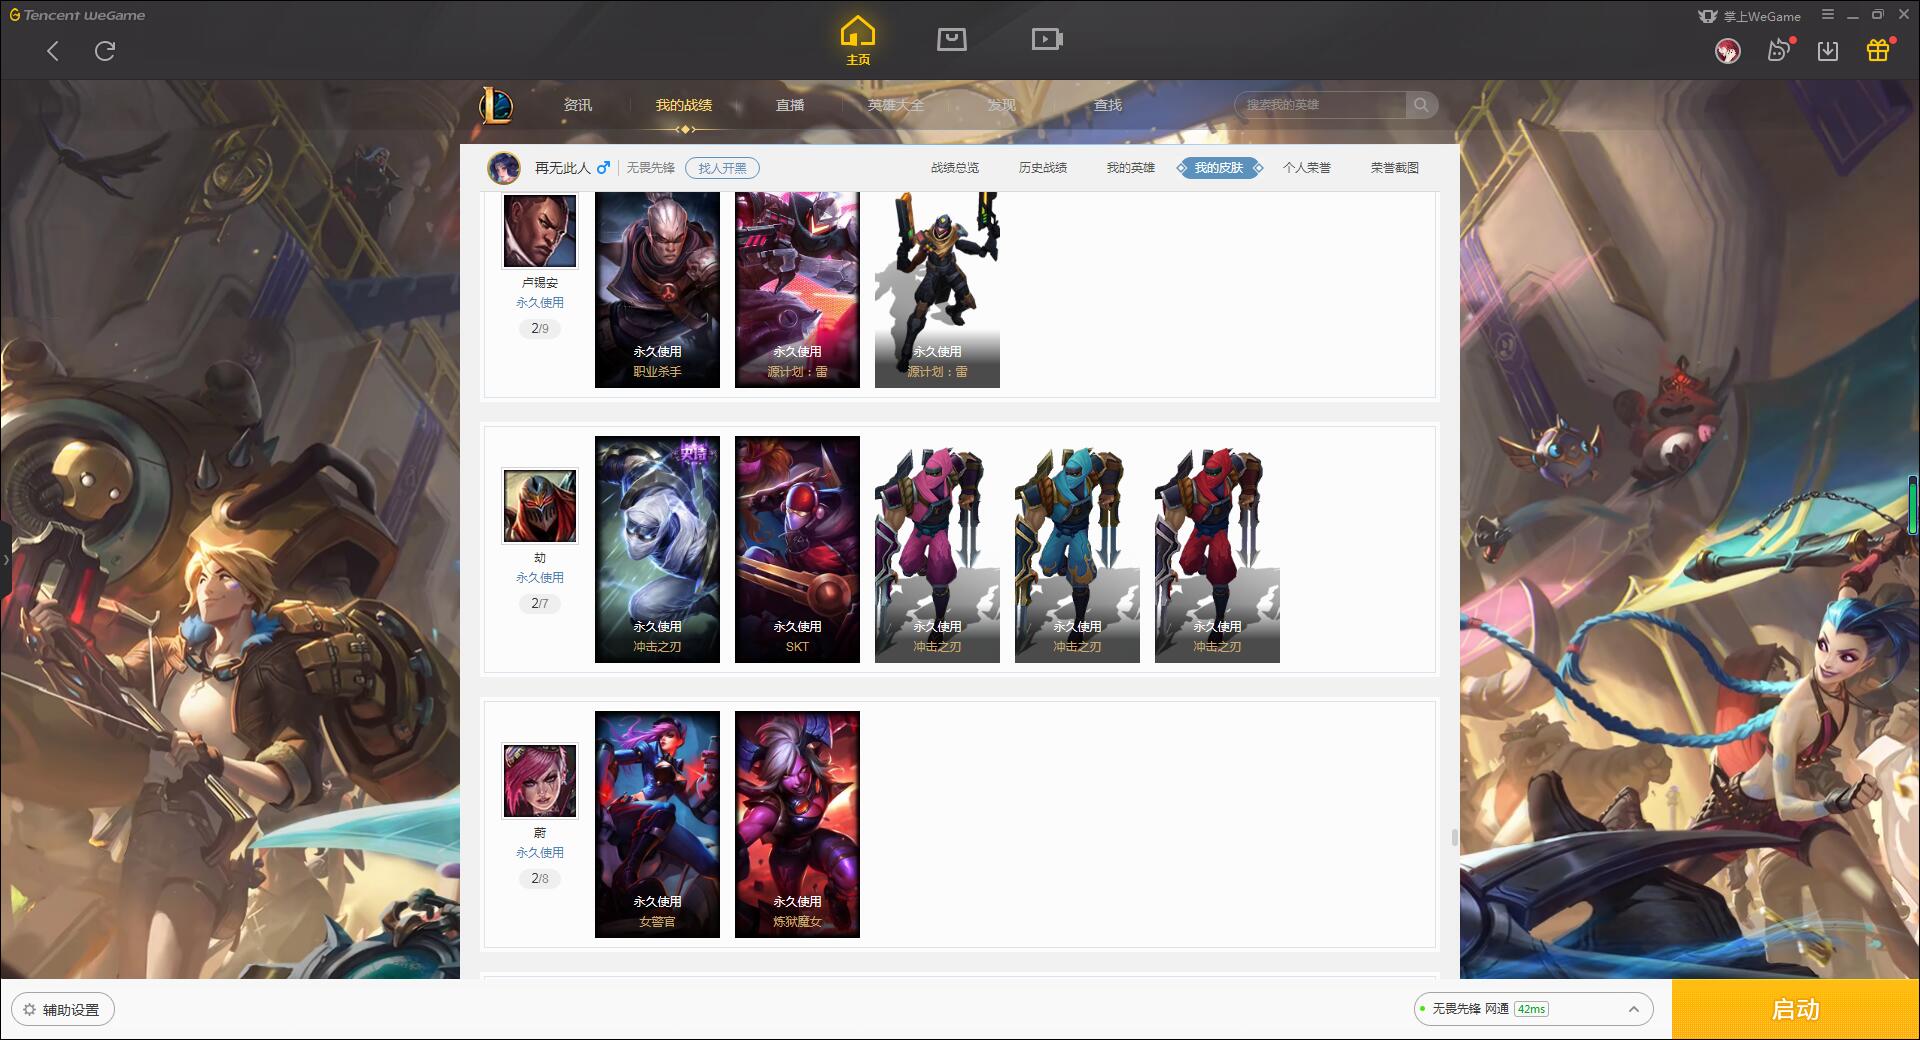Image resolution: width=1920 pixels, height=1040 pixels.
Task: Click the green page scrollbar at right edge
Action: (x=1914, y=505)
